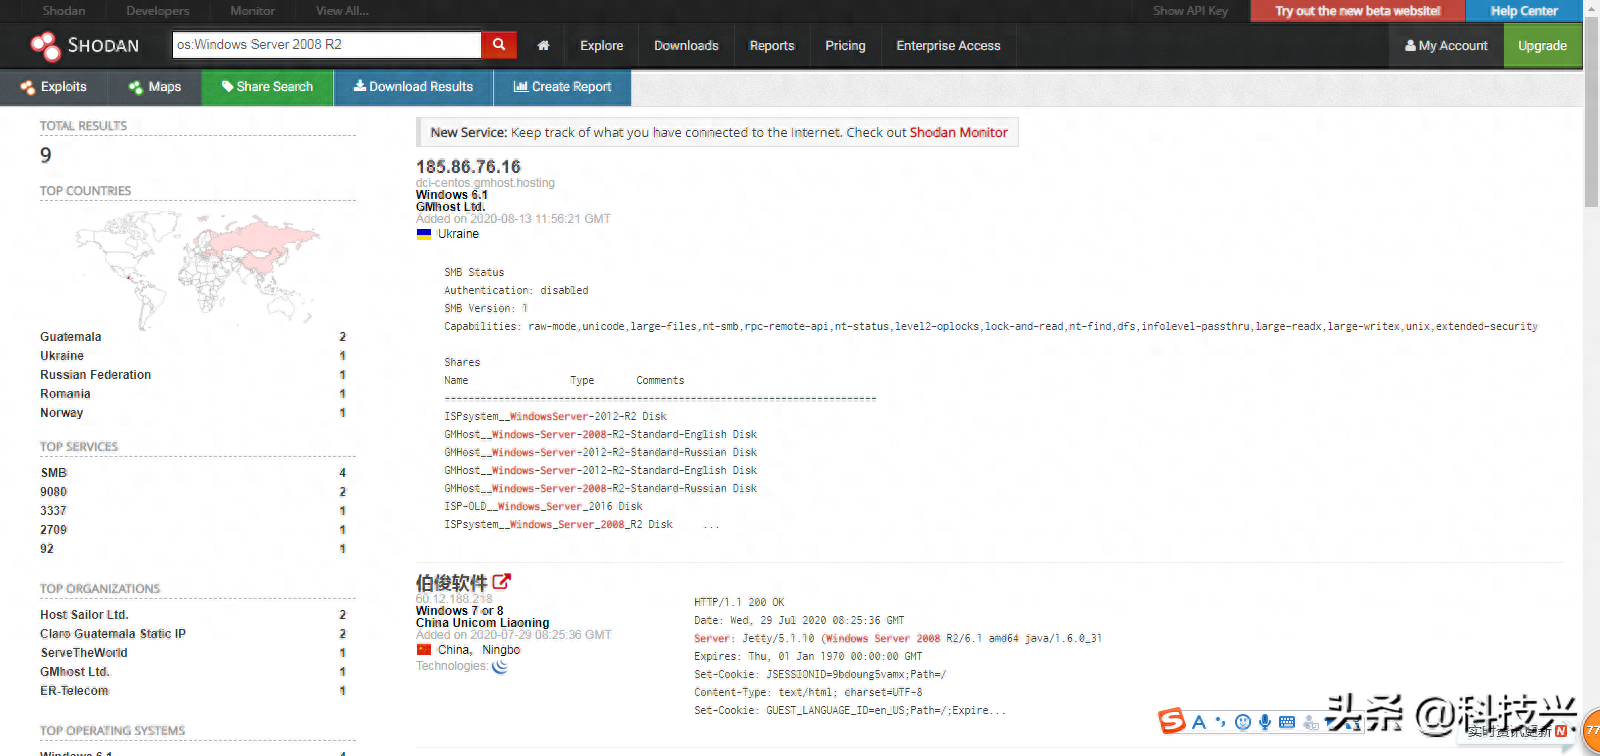Open My Account
1600x756 pixels.
coord(1446,45)
